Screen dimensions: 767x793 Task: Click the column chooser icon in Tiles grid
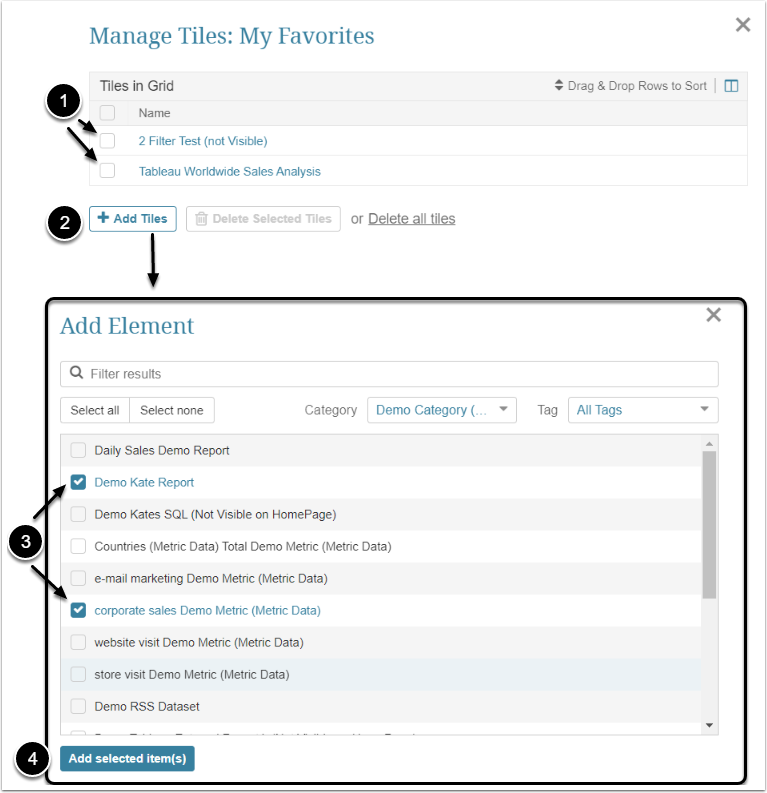pyautogui.click(x=731, y=86)
